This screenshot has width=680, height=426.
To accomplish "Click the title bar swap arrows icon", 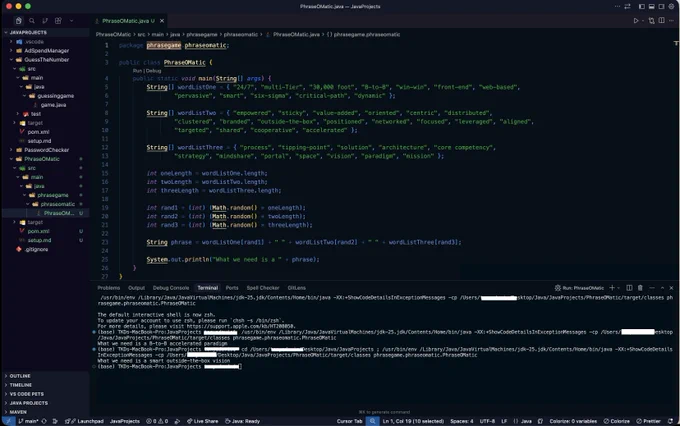I will [x=627, y=7].
